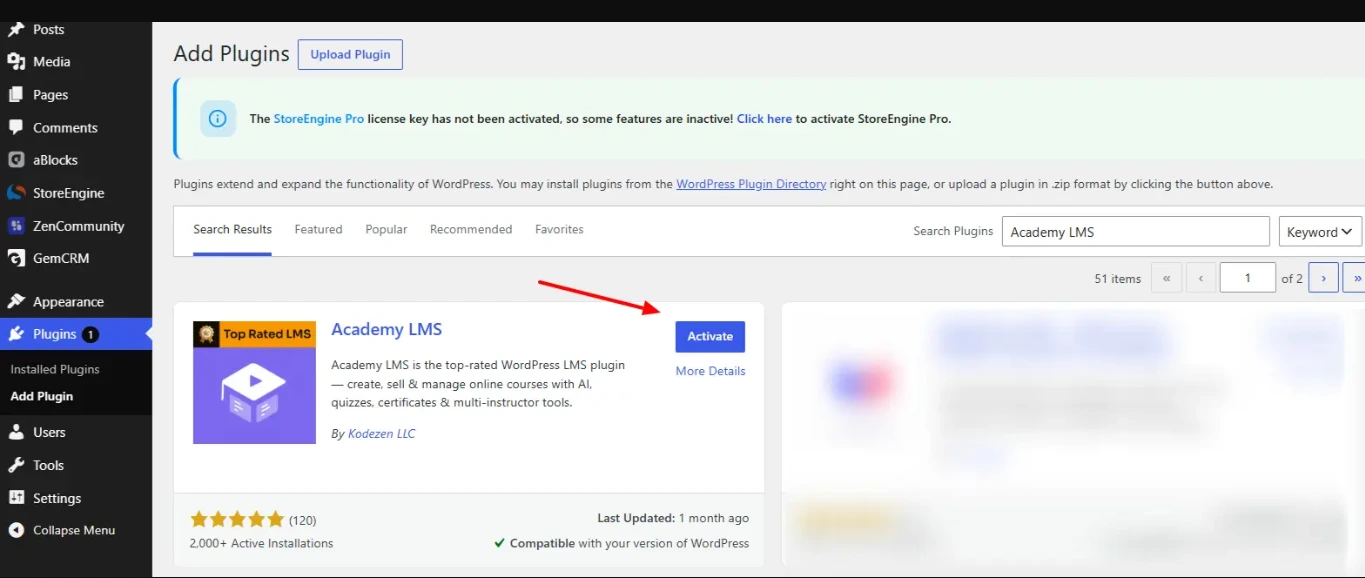Click the Plugins update count badge
The height and width of the screenshot is (578, 1365).
point(90,335)
